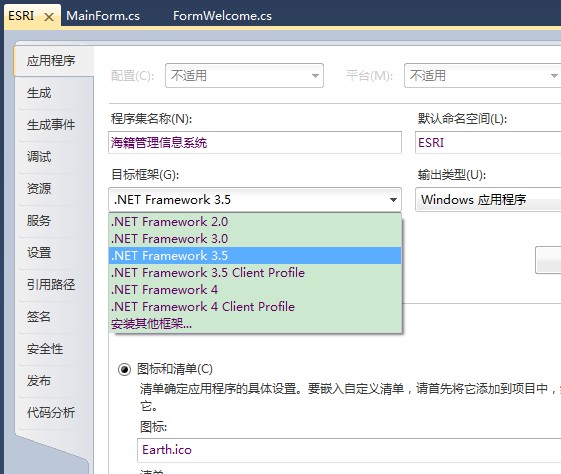Choose .NET Framework 3.5 Client Profile
561x474 pixels.
coord(255,273)
